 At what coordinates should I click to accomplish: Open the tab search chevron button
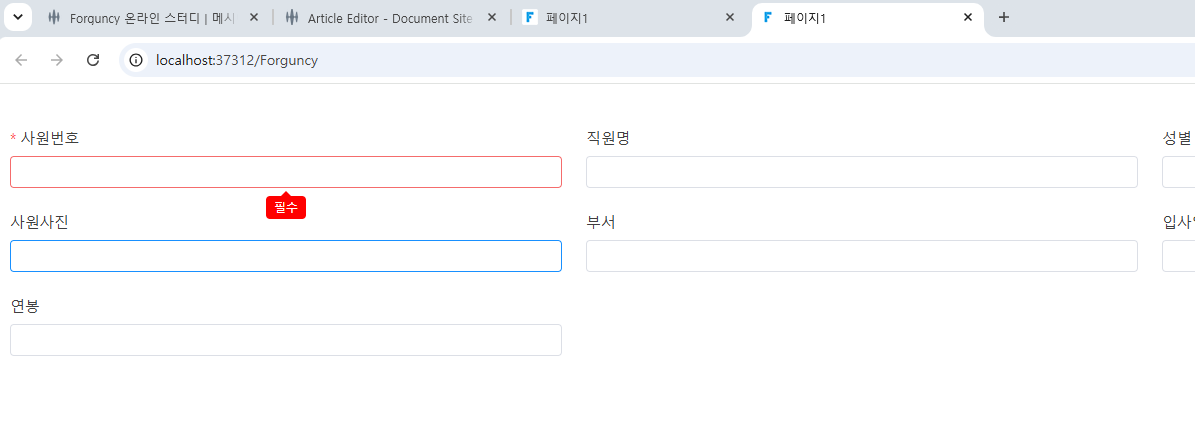pyautogui.click(x=18, y=17)
